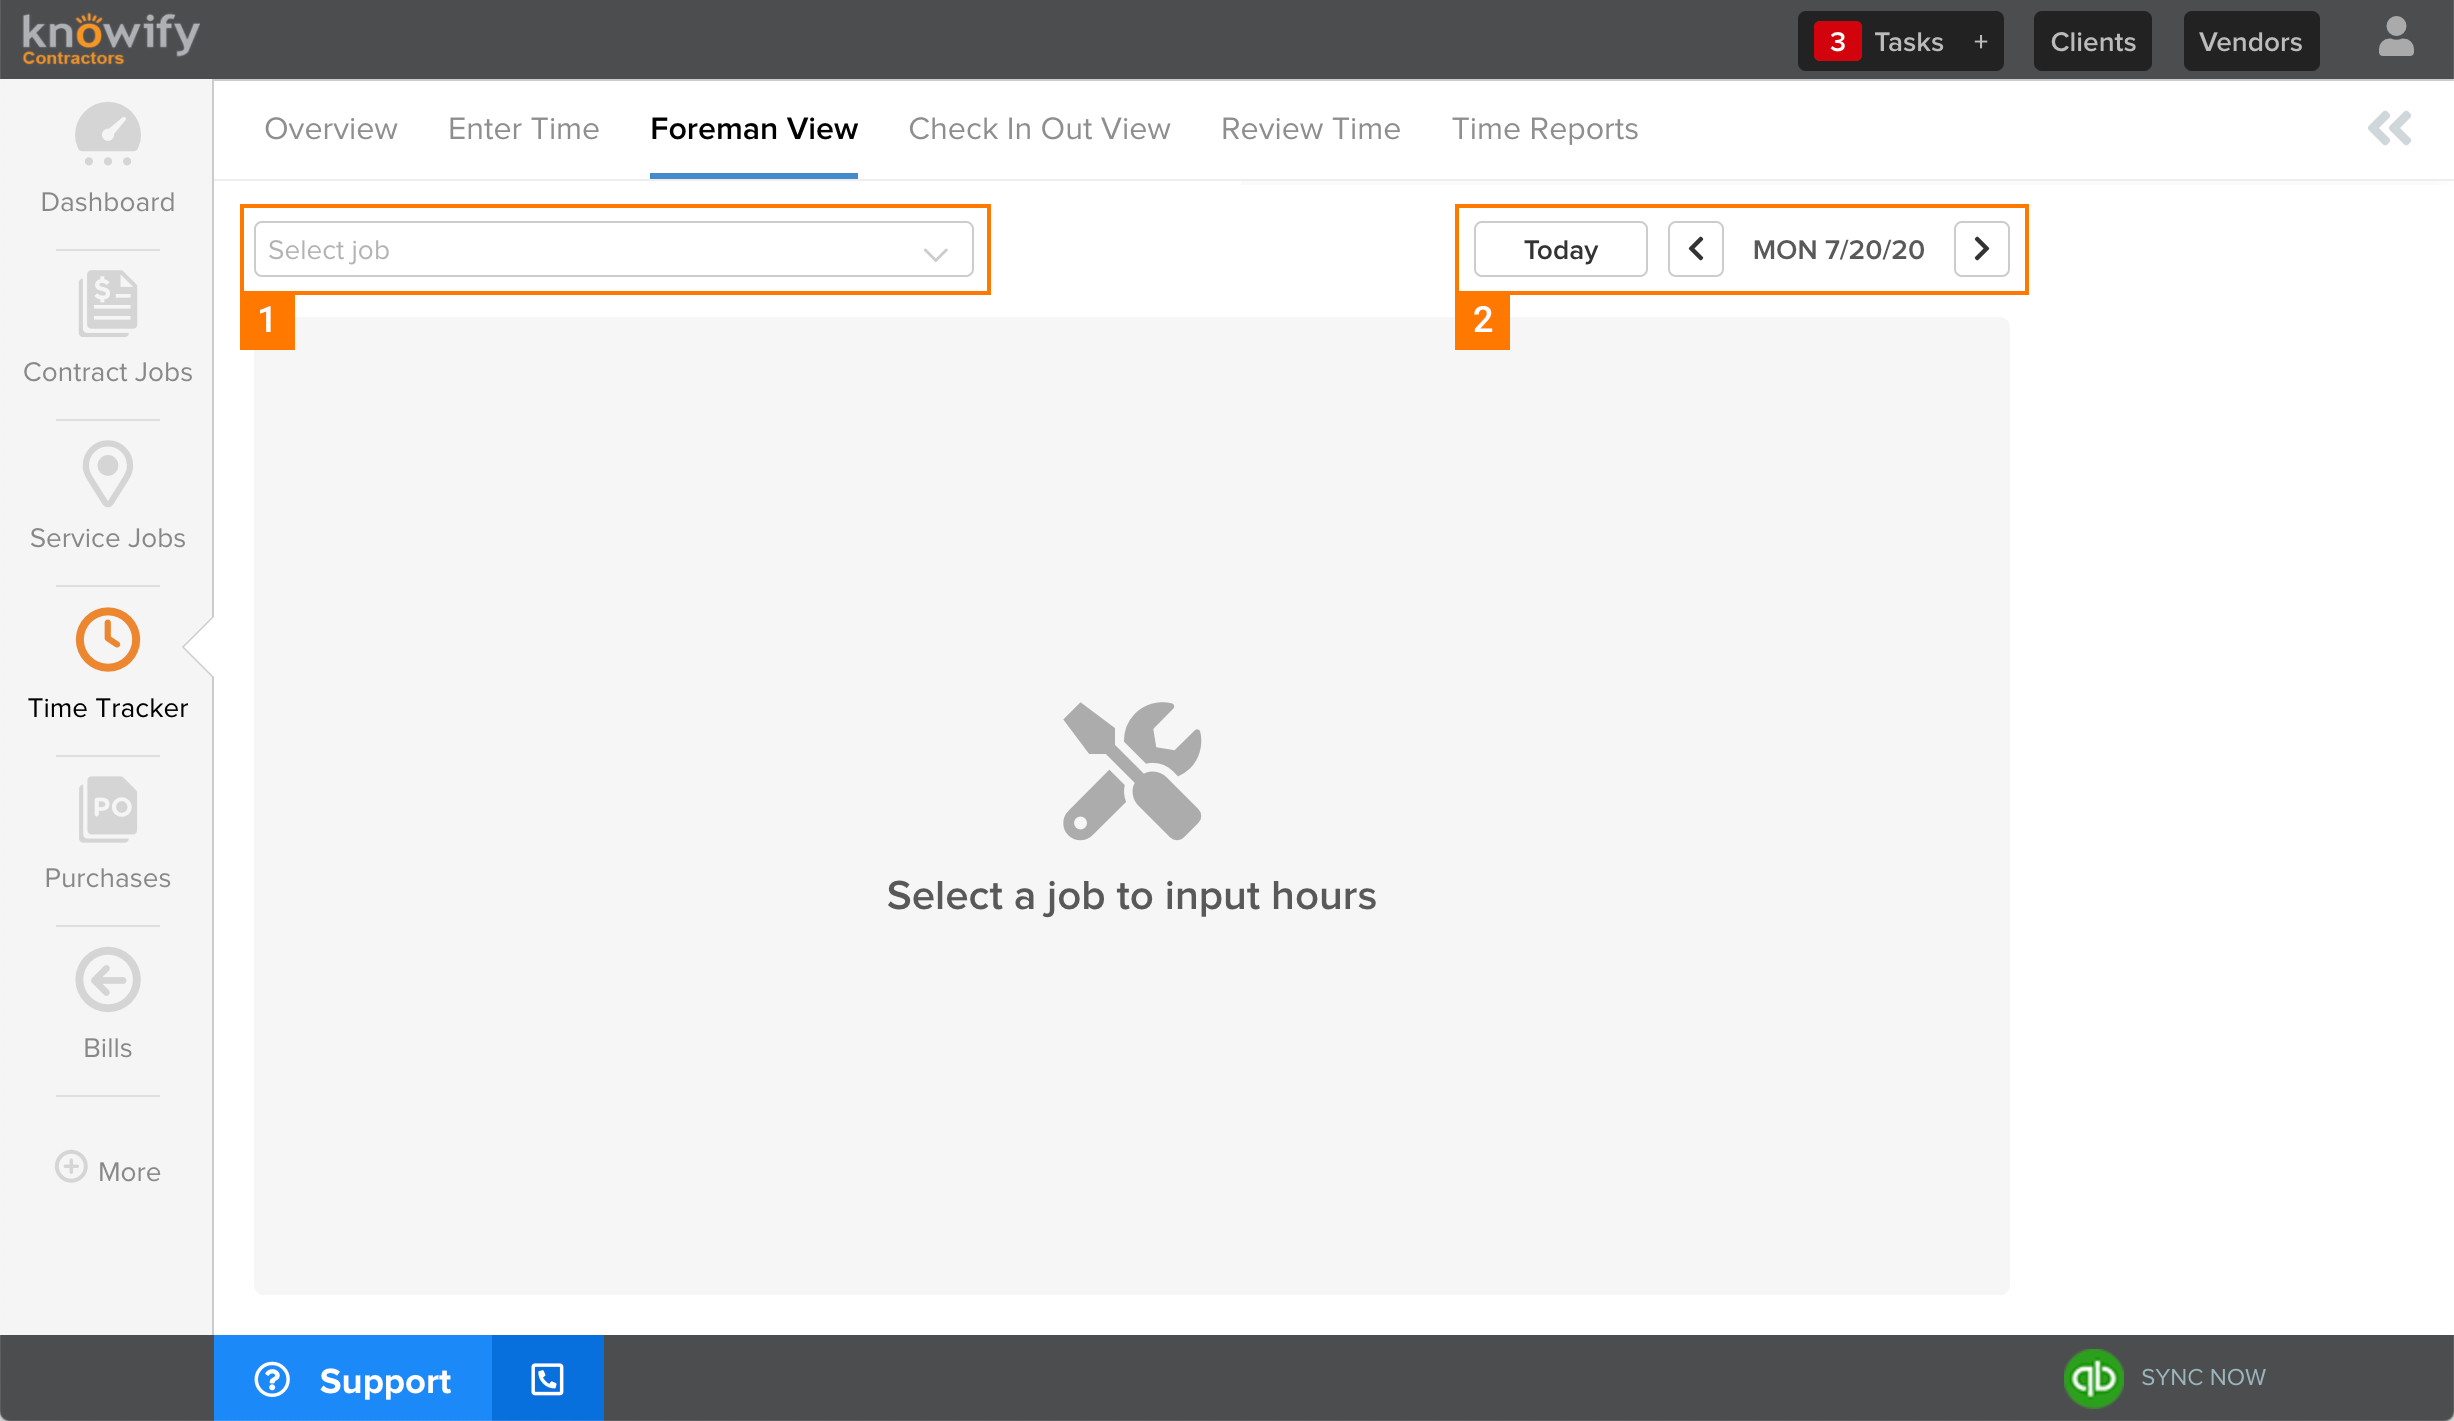The height and width of the screenshot is (1421, 2454).
Task: Open the Tasks button
Action: click(x=1900, y=41)
